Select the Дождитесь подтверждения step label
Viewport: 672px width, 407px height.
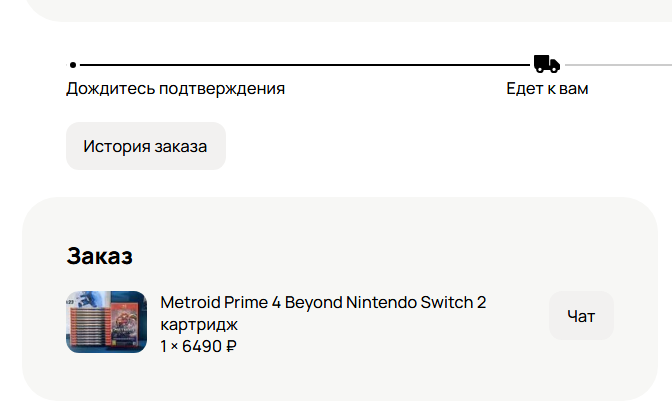pyautogui.click(x=175, y=88)
